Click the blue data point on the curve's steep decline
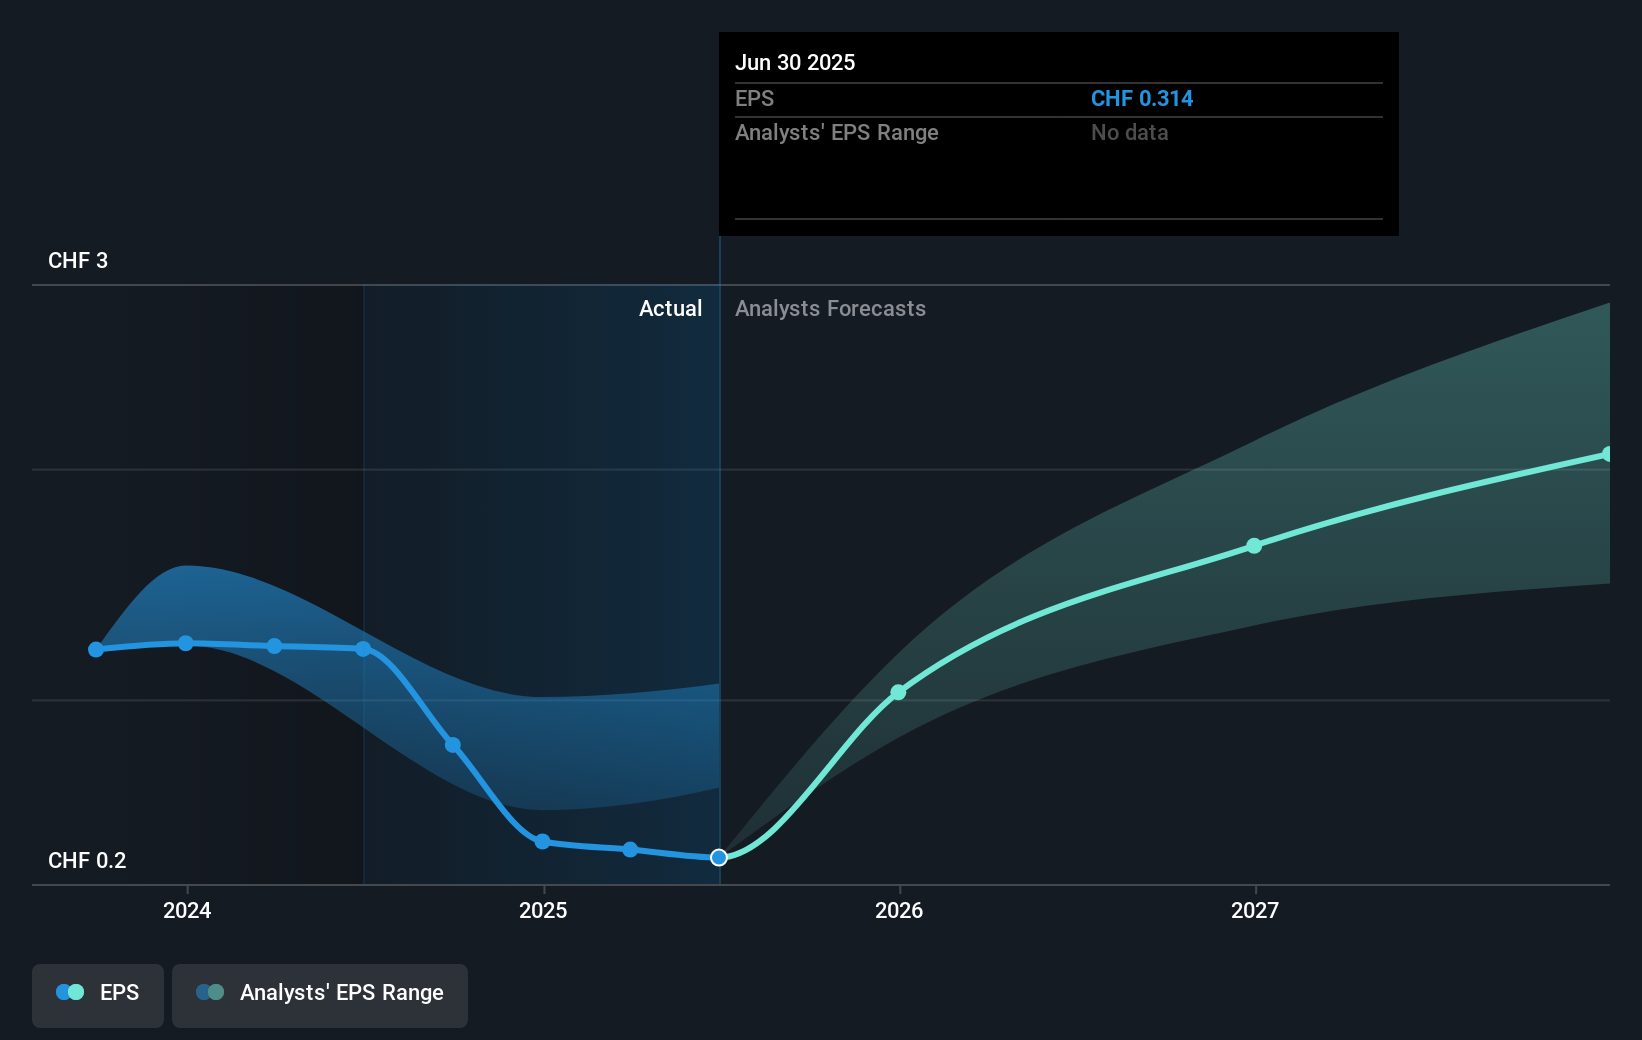 pos(453,745)
